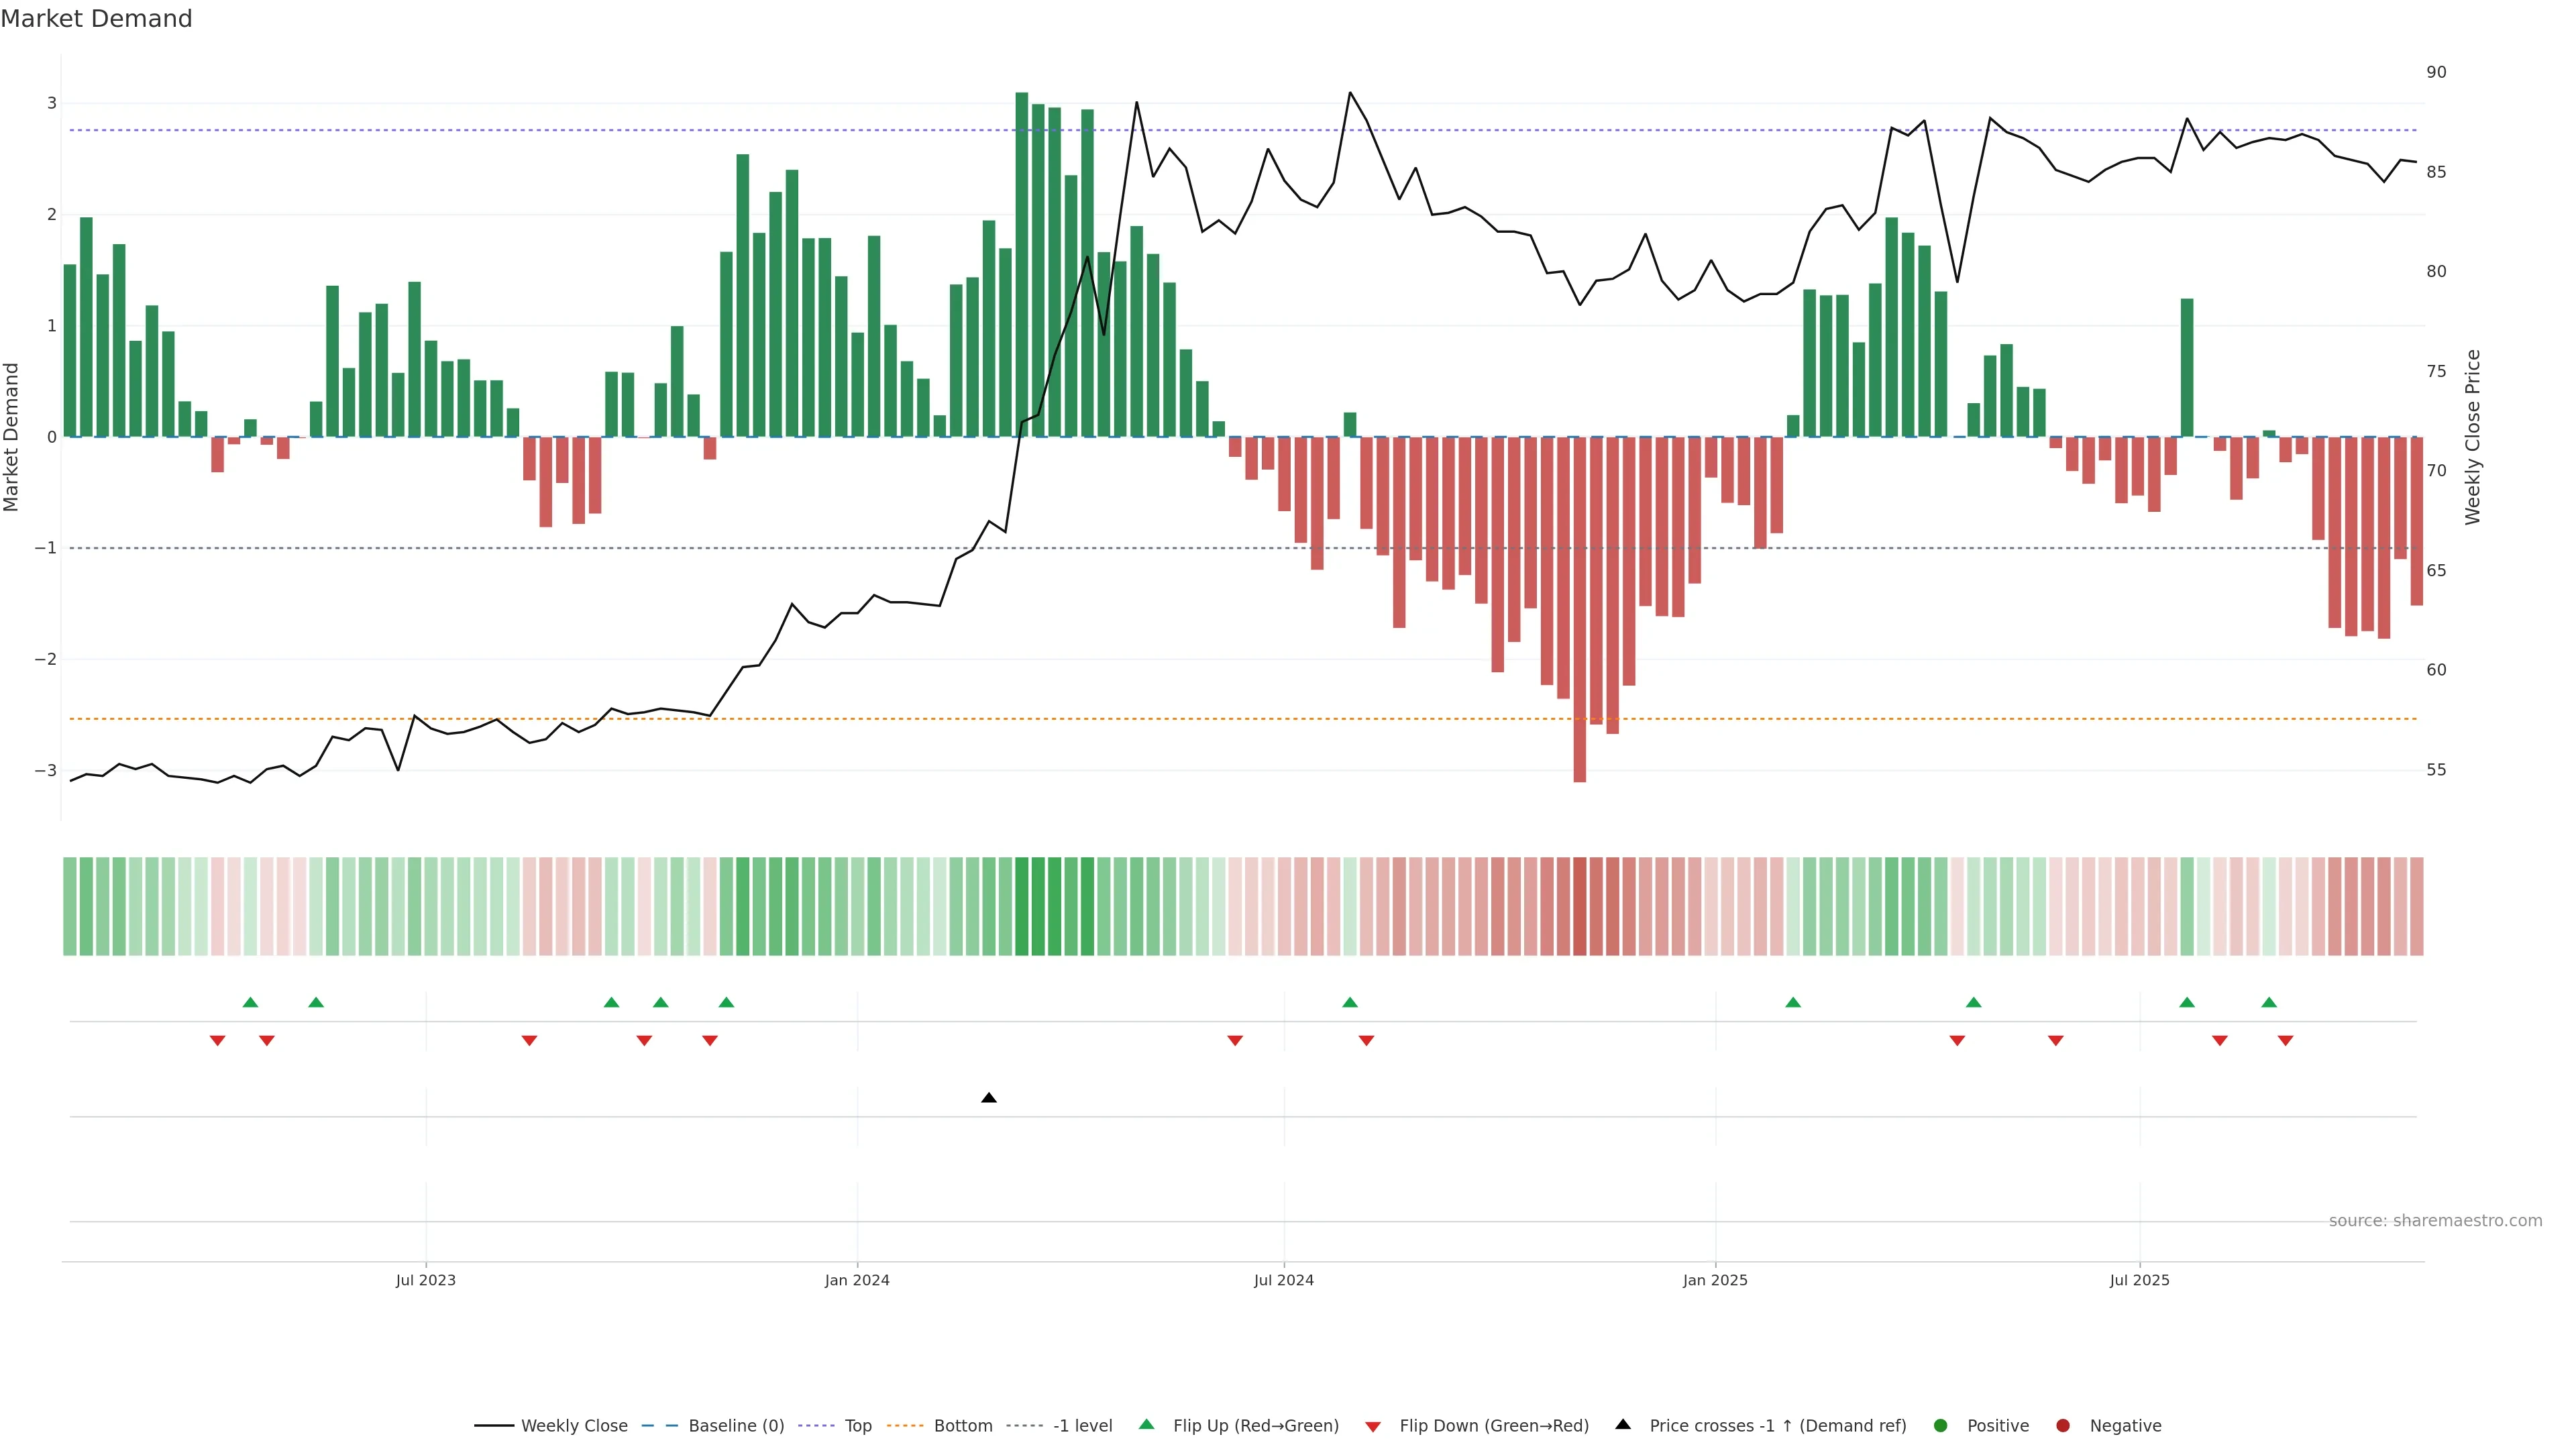Click the Market Demand chart title
This screenshot has width=2576, height=1449.
97,19
